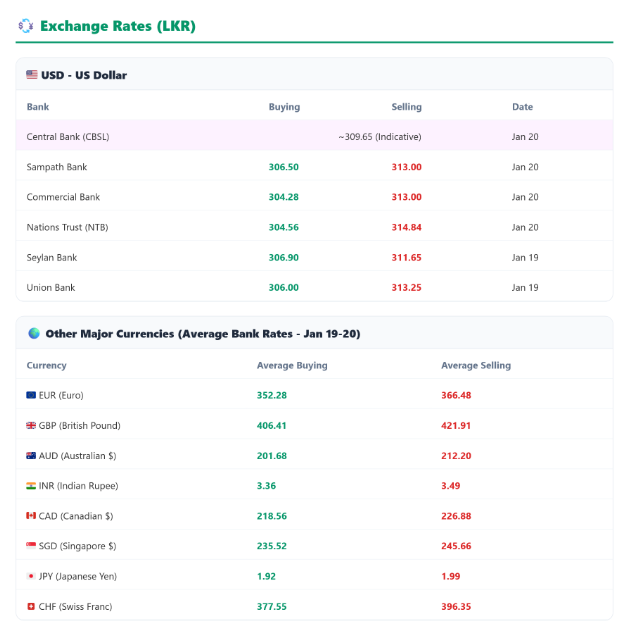The height and width of the screenshot is (625, 627).
Task: Click the Canadian flag icon
Action: (x=32, y=516)
